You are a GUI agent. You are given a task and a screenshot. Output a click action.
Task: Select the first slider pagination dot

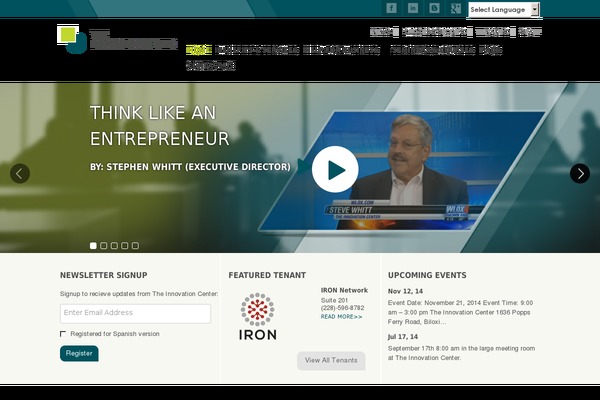tap(93, 245)
